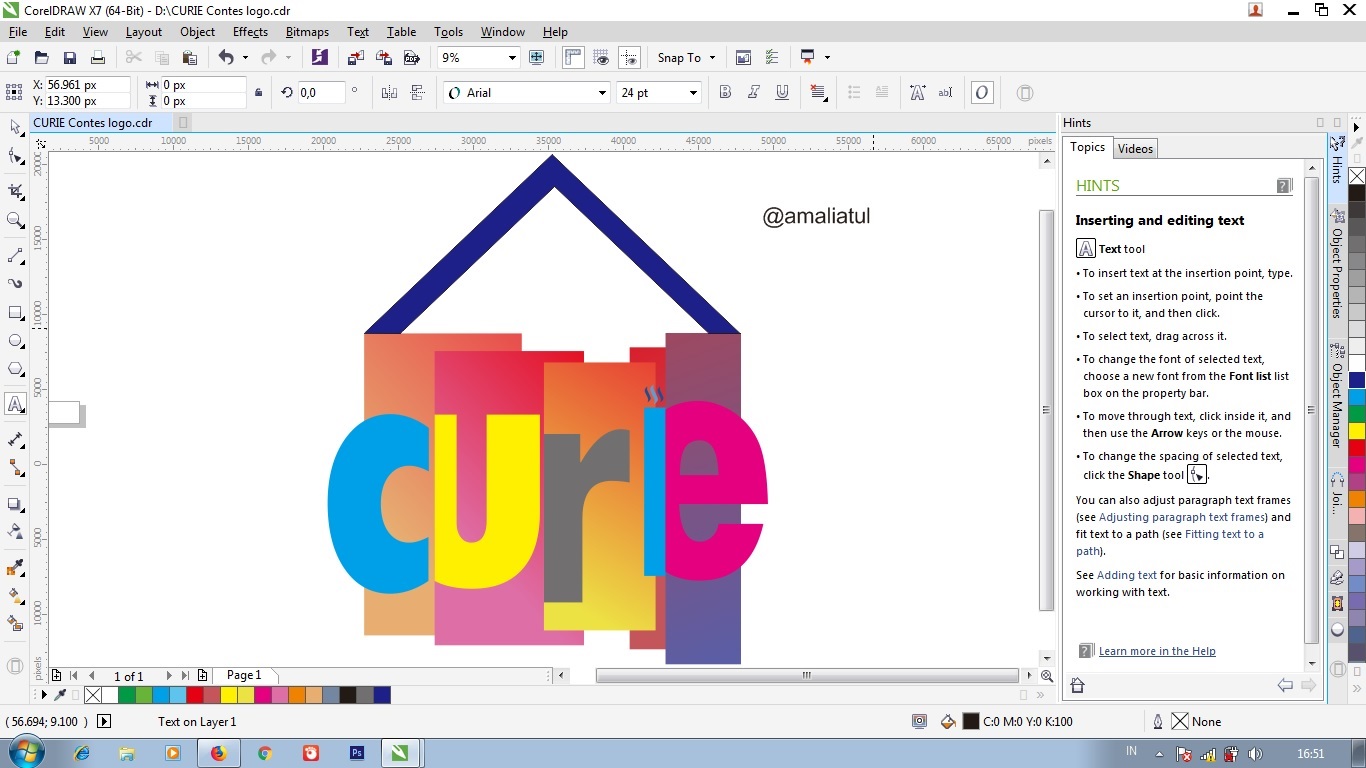Select the Interactive Fill tool in the toolbox
The width and height of the screenshot is (1366, 768).
coord(15,596)
